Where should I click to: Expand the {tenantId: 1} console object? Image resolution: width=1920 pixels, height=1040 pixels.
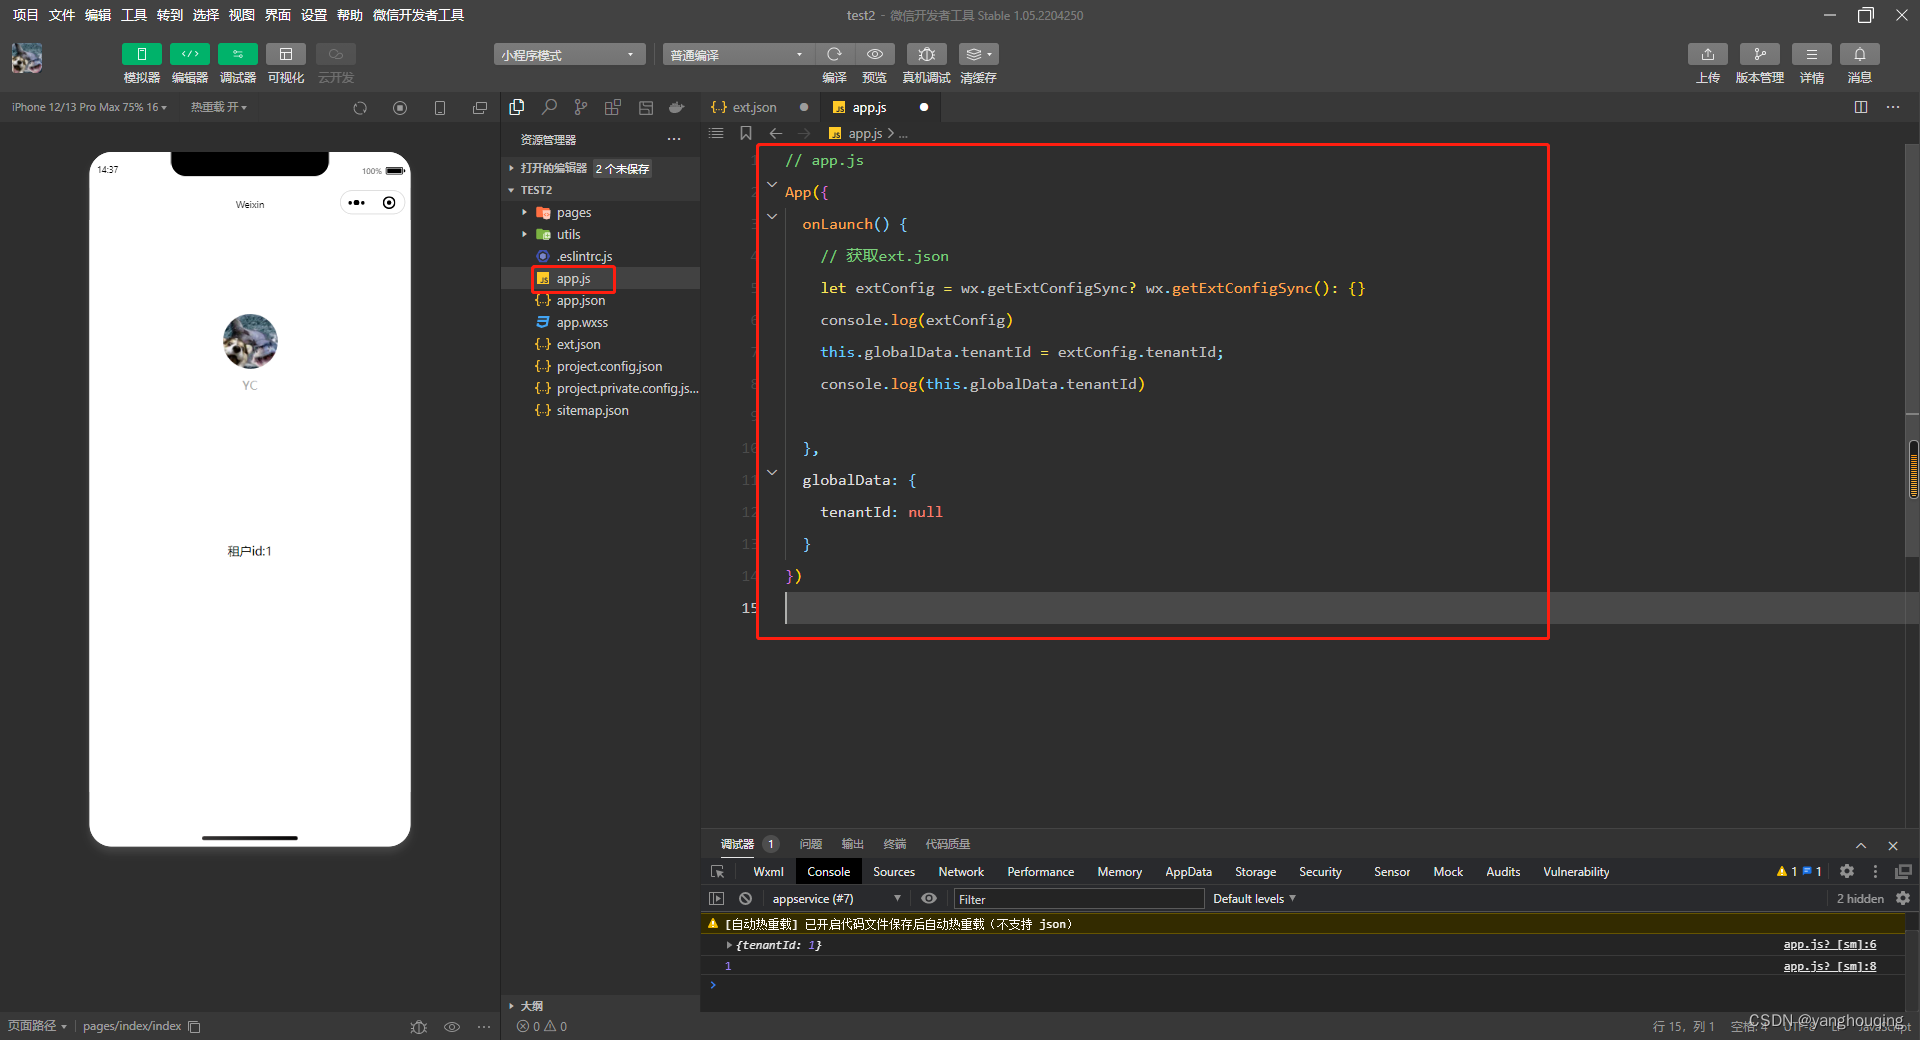(729, 945)
